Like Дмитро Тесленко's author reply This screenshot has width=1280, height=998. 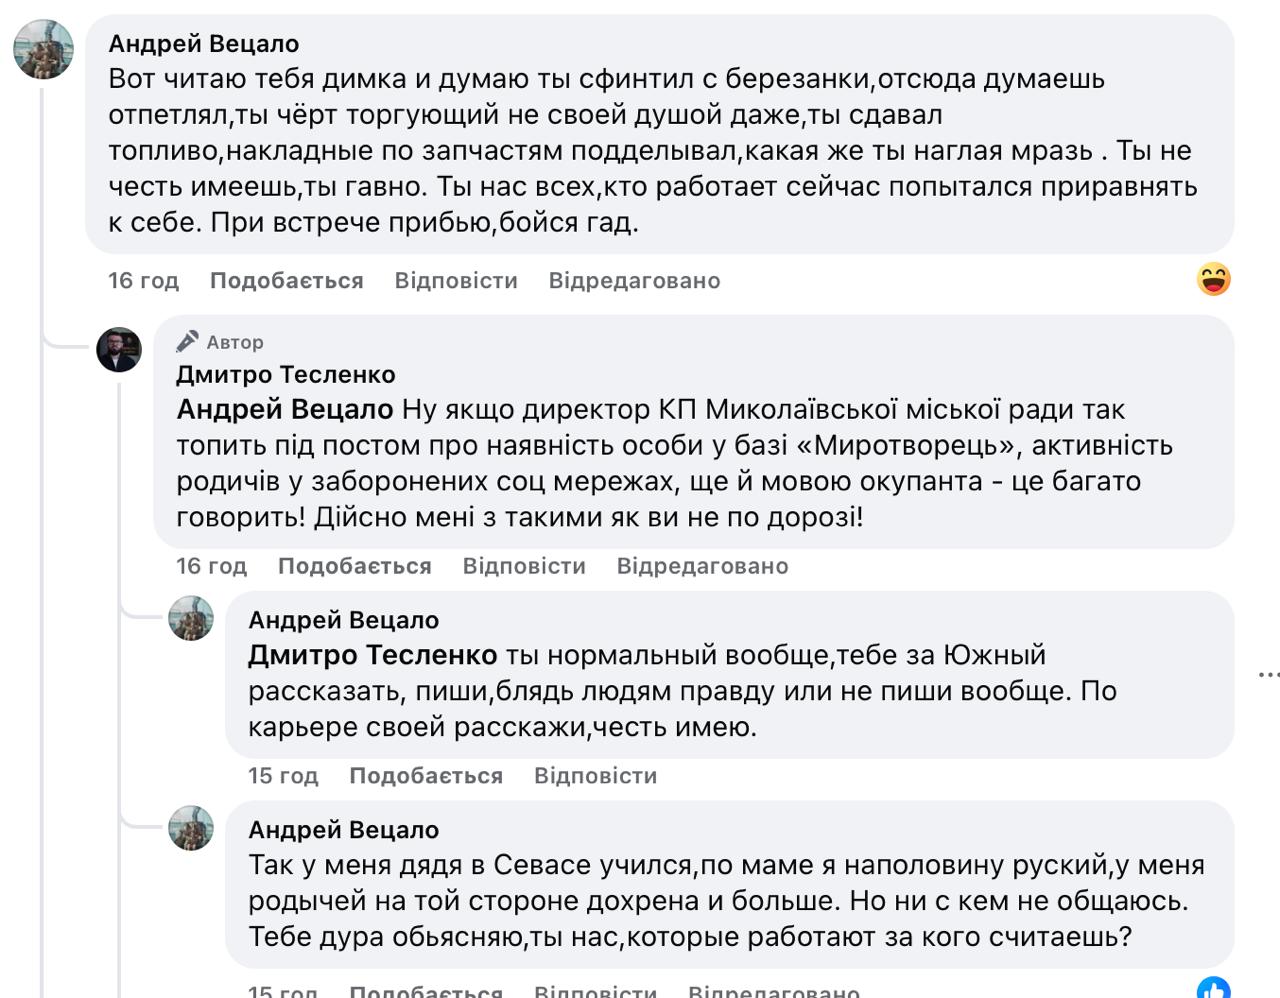[x=354, y=566]
